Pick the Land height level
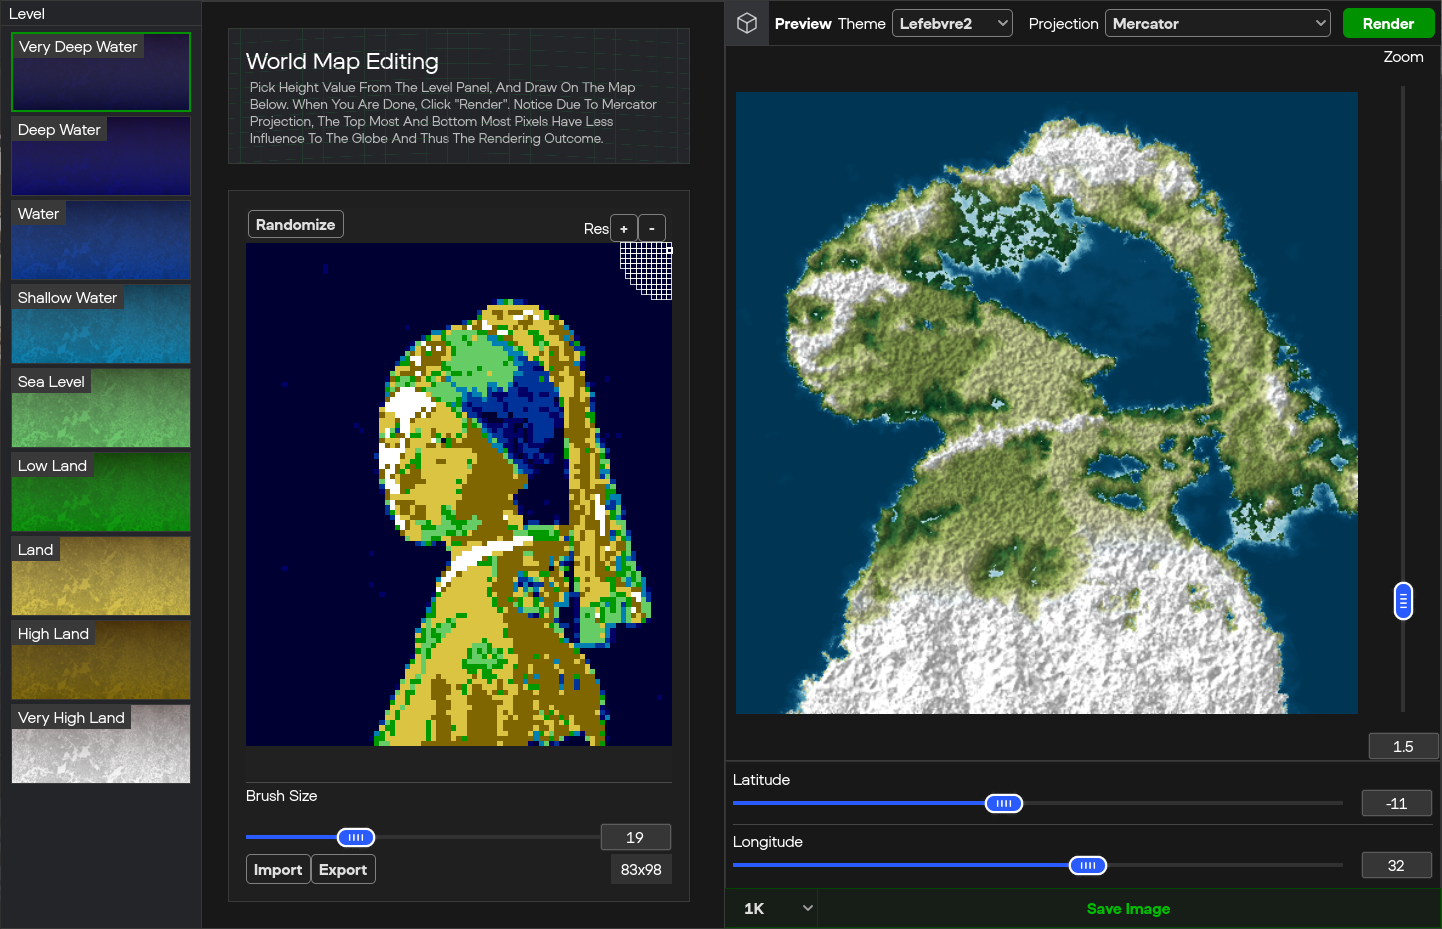The image size is (1442, 929). point(101,576)
